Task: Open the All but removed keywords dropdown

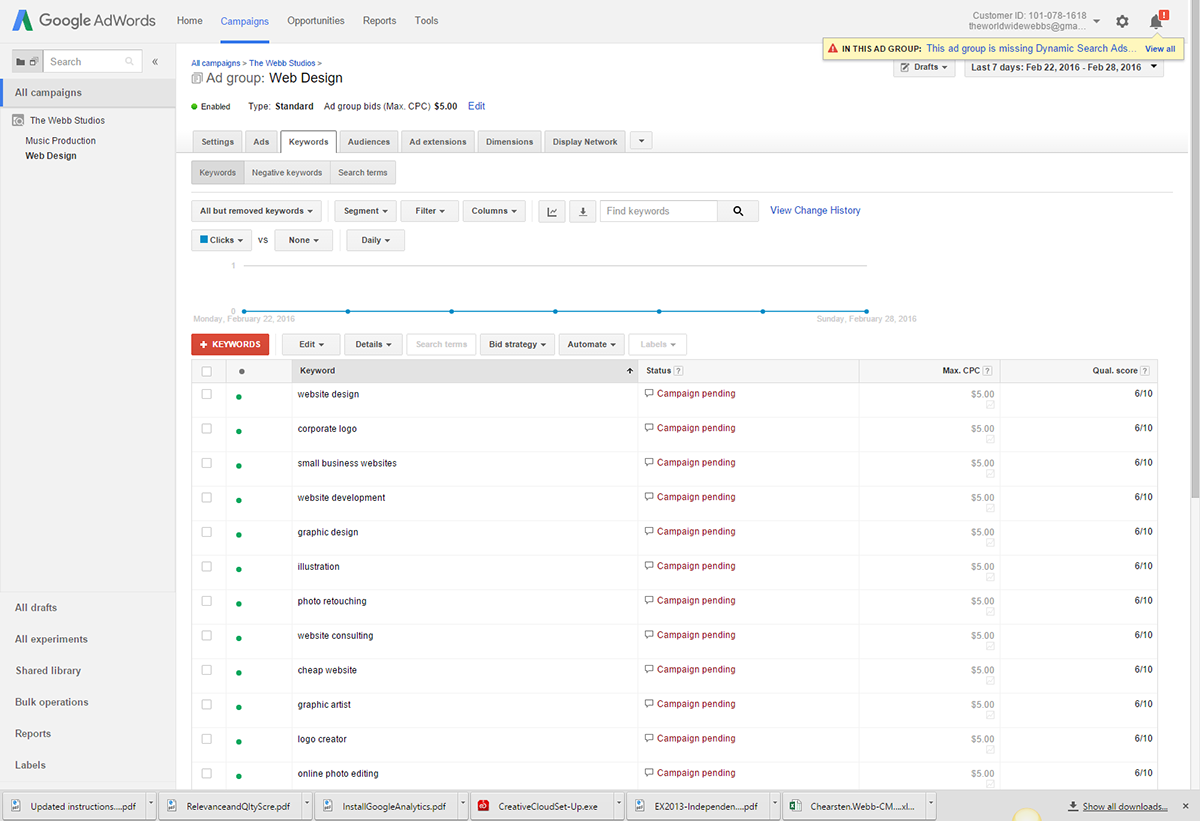Action: [256, 211]
